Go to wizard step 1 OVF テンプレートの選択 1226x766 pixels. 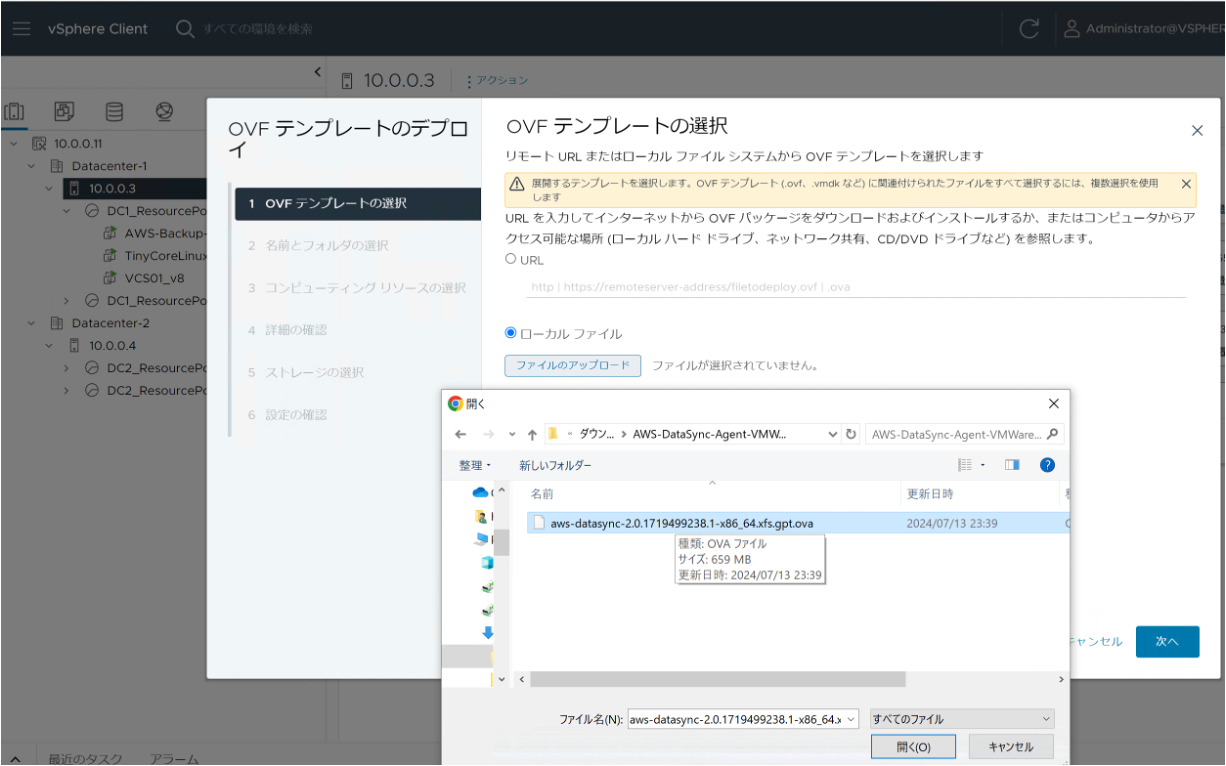point(358,203)
